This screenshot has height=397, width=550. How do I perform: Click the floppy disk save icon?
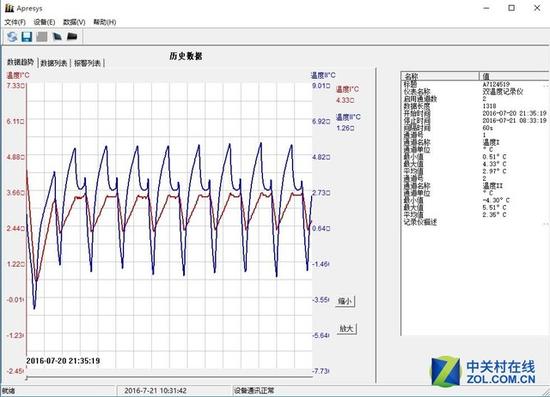27,36
